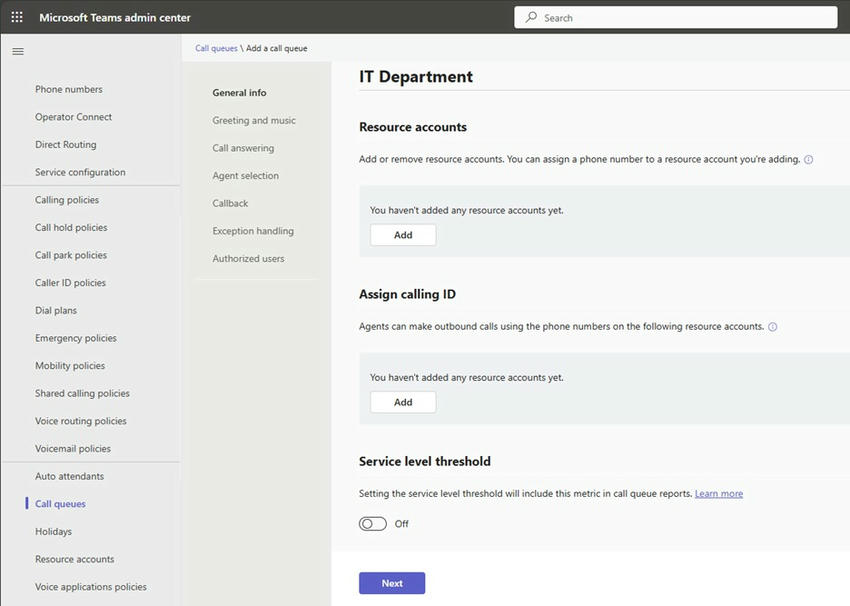Screen dimensions: 850x606
Task: Go to the Call answering step
Action: click(x=243, y=148)
